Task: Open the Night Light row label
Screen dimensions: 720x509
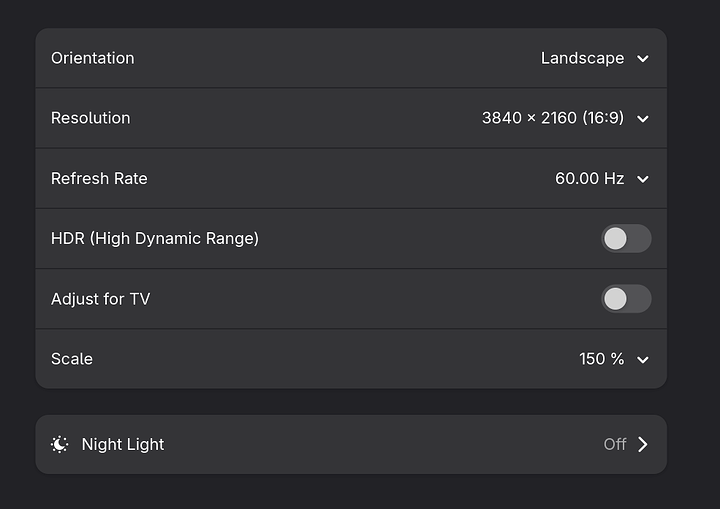Action: tap(123, 444)
